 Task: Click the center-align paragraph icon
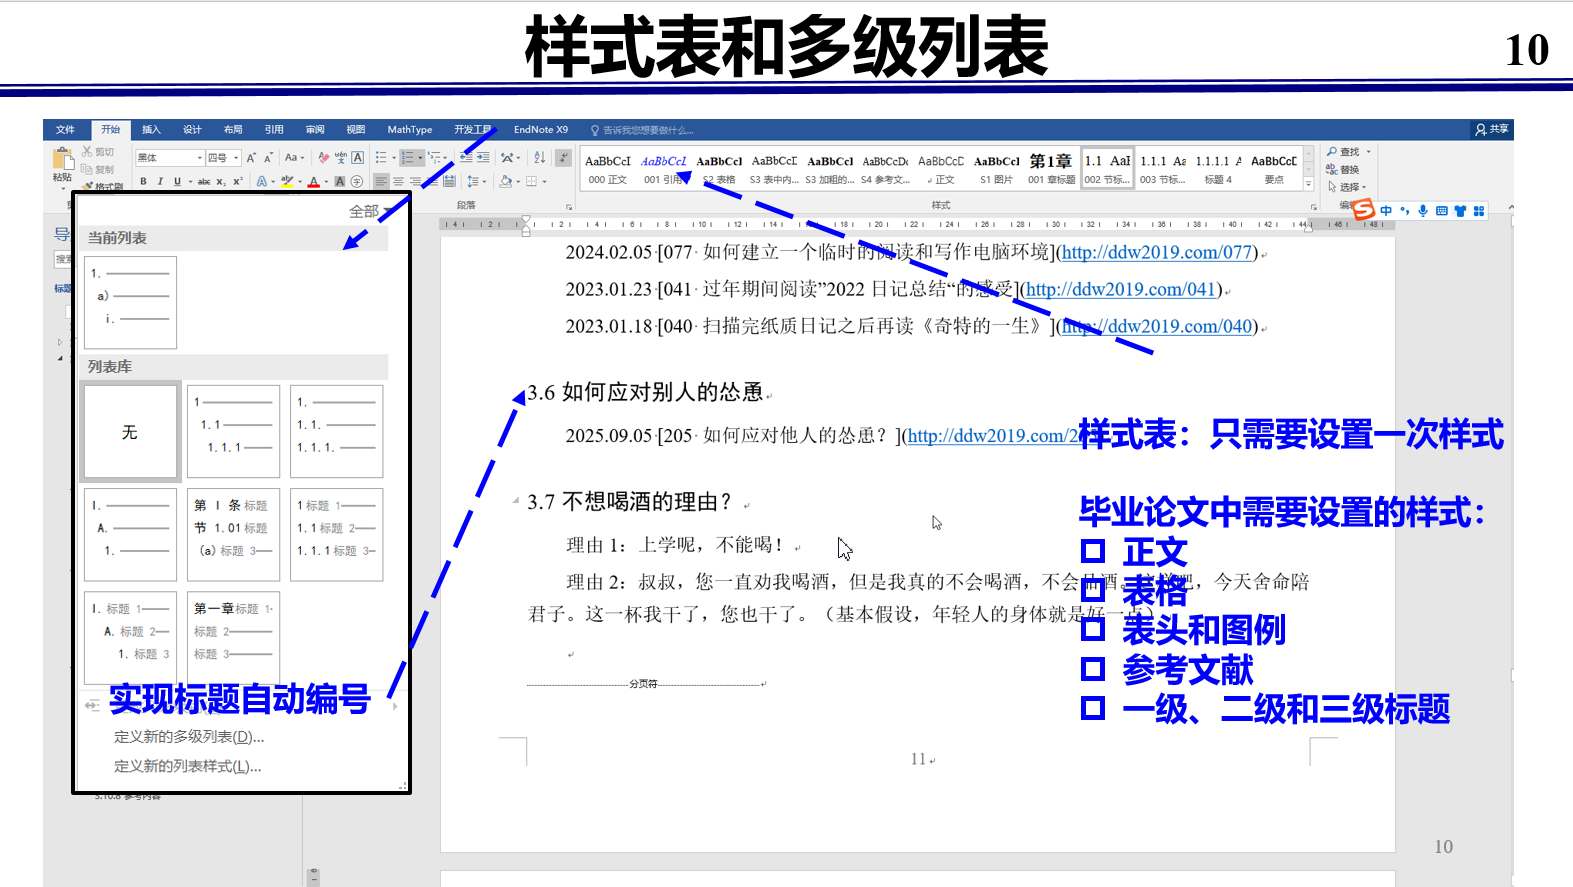398,182
